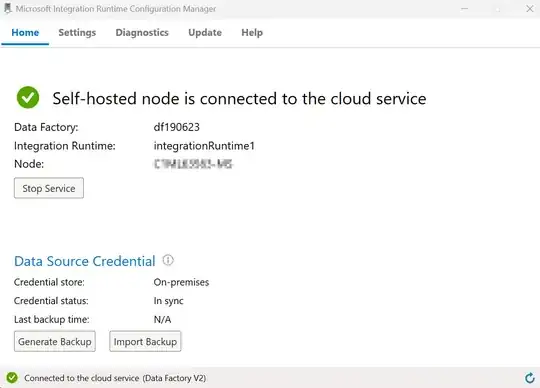Switch to the Home tab
The image size is (540, 388).
coord(25,32)
